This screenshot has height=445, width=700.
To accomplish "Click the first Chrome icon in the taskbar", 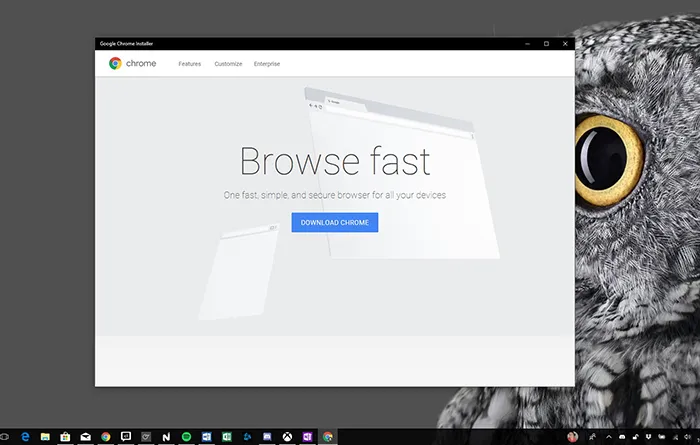I will (105, 437).
